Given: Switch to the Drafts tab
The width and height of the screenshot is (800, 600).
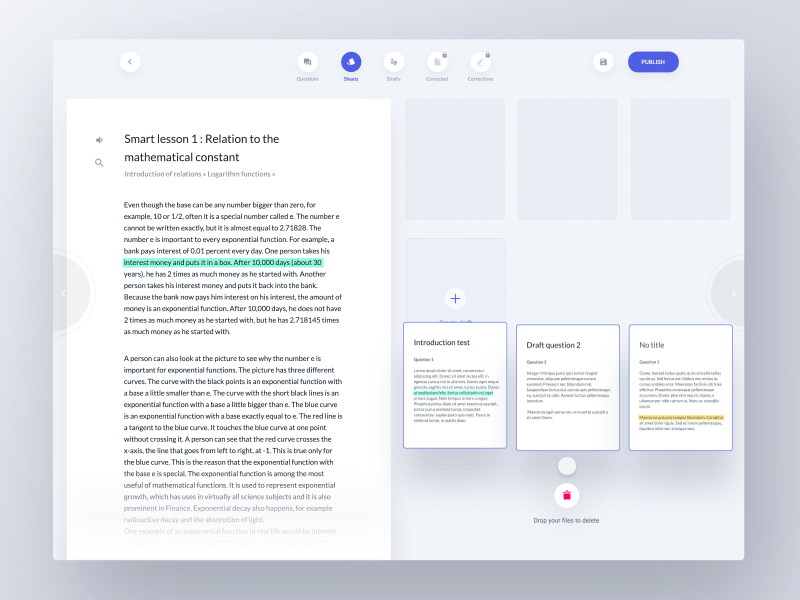Looking at the screenshot, I should [x=394, y=67].
